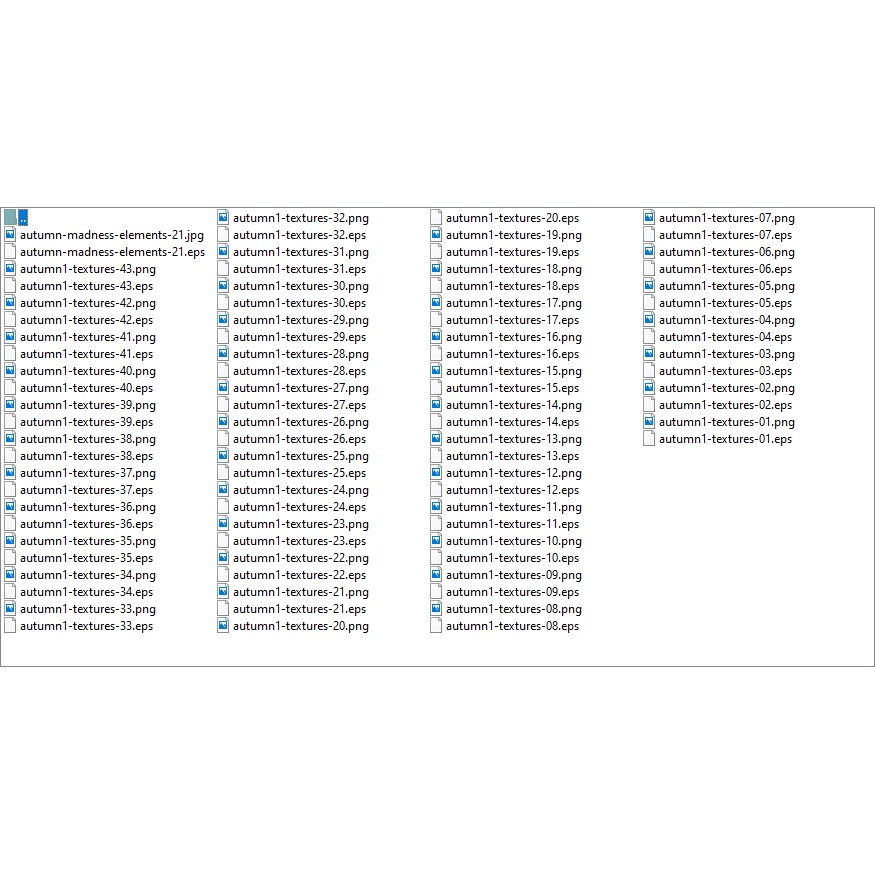Select file name autumn1-textures-02.png
This screenshot has height=875, width=875.
pos(727,388)
